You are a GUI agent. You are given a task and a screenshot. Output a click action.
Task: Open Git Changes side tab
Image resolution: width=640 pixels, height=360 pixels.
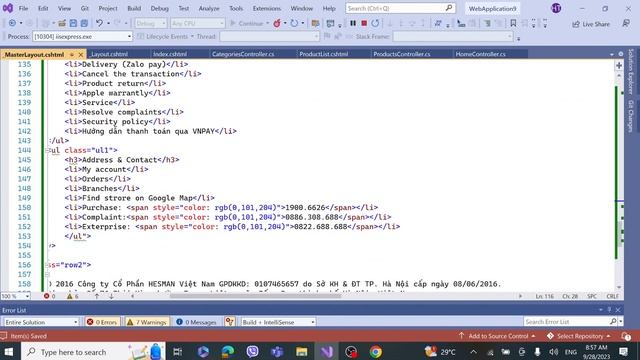pyautogui.click(x=631, y=116)
